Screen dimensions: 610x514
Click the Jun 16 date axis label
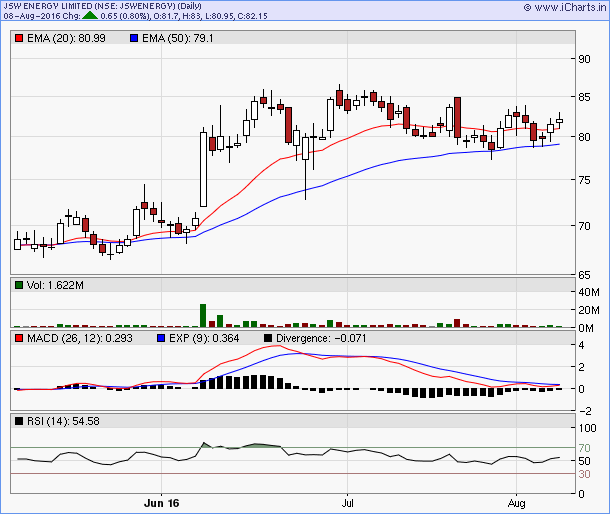point(161,503)
